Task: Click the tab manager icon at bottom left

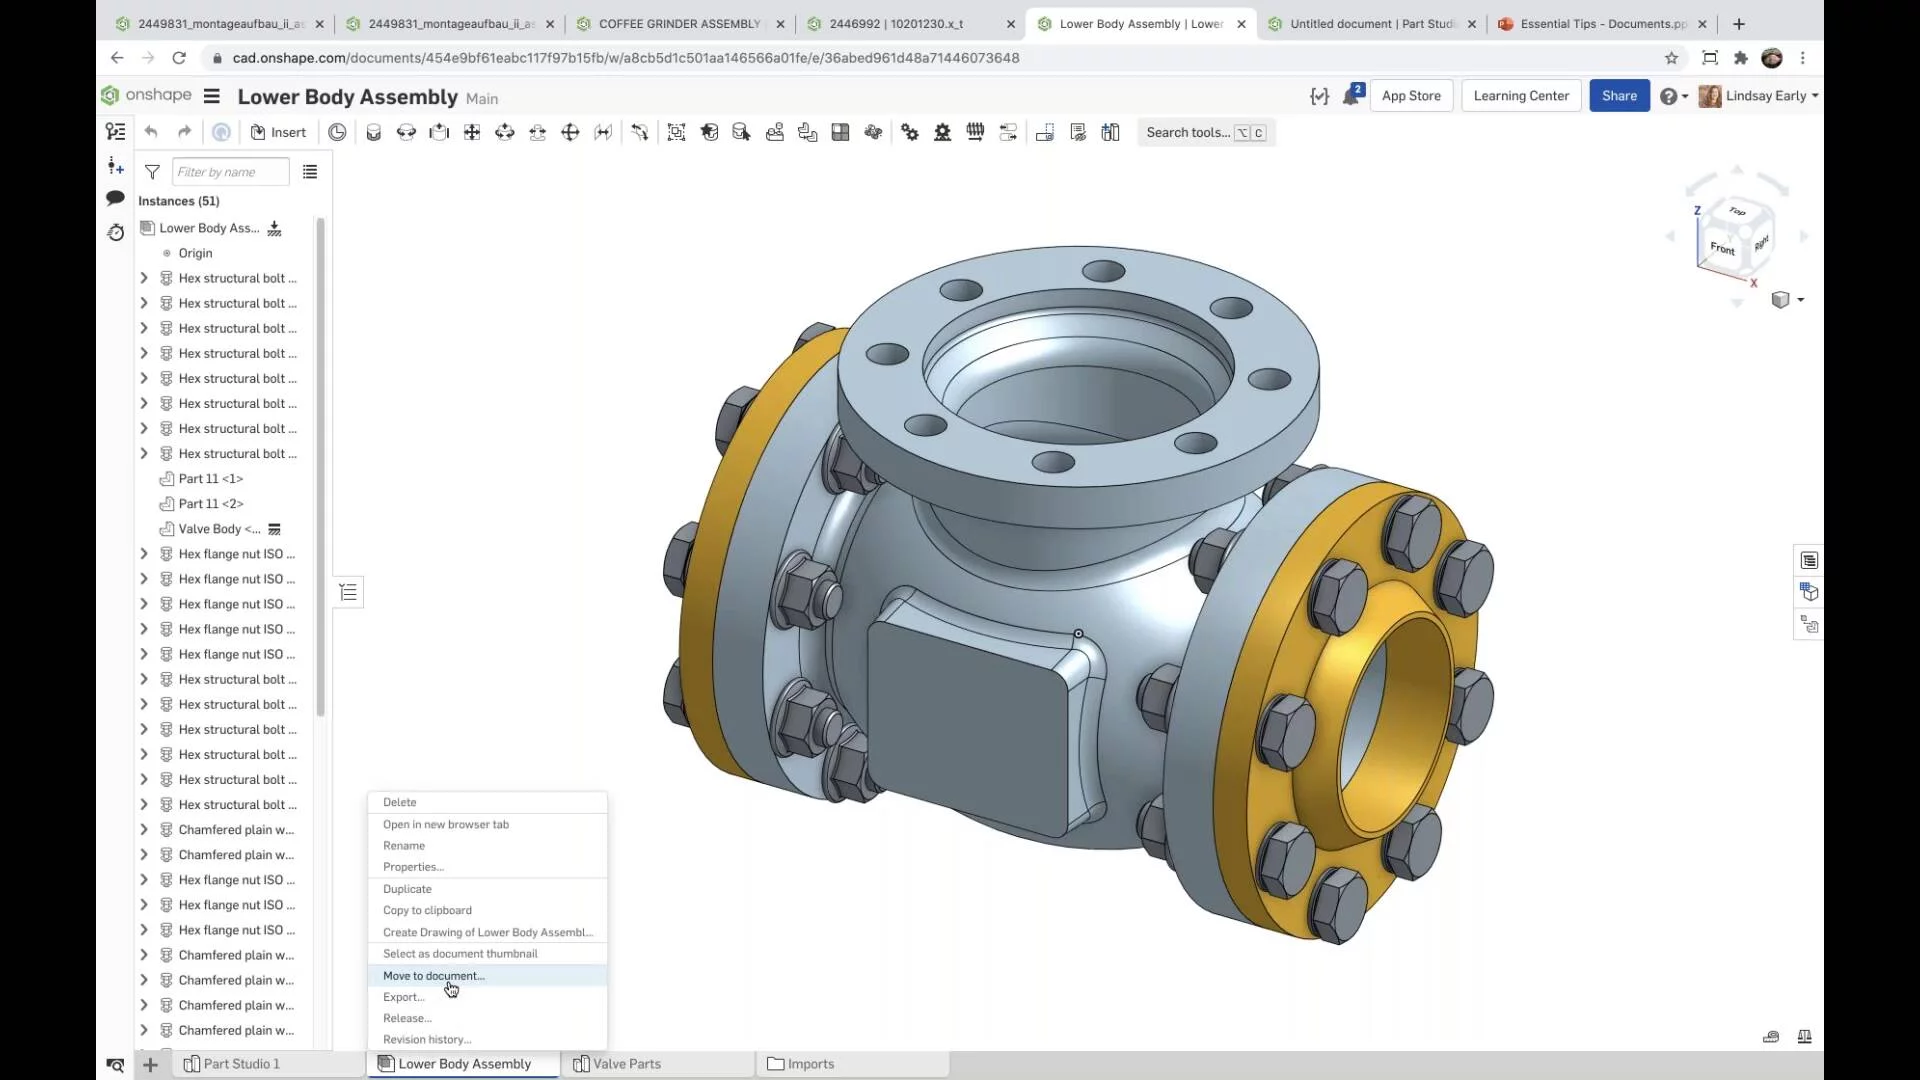Action: (x=116, y=1065)
